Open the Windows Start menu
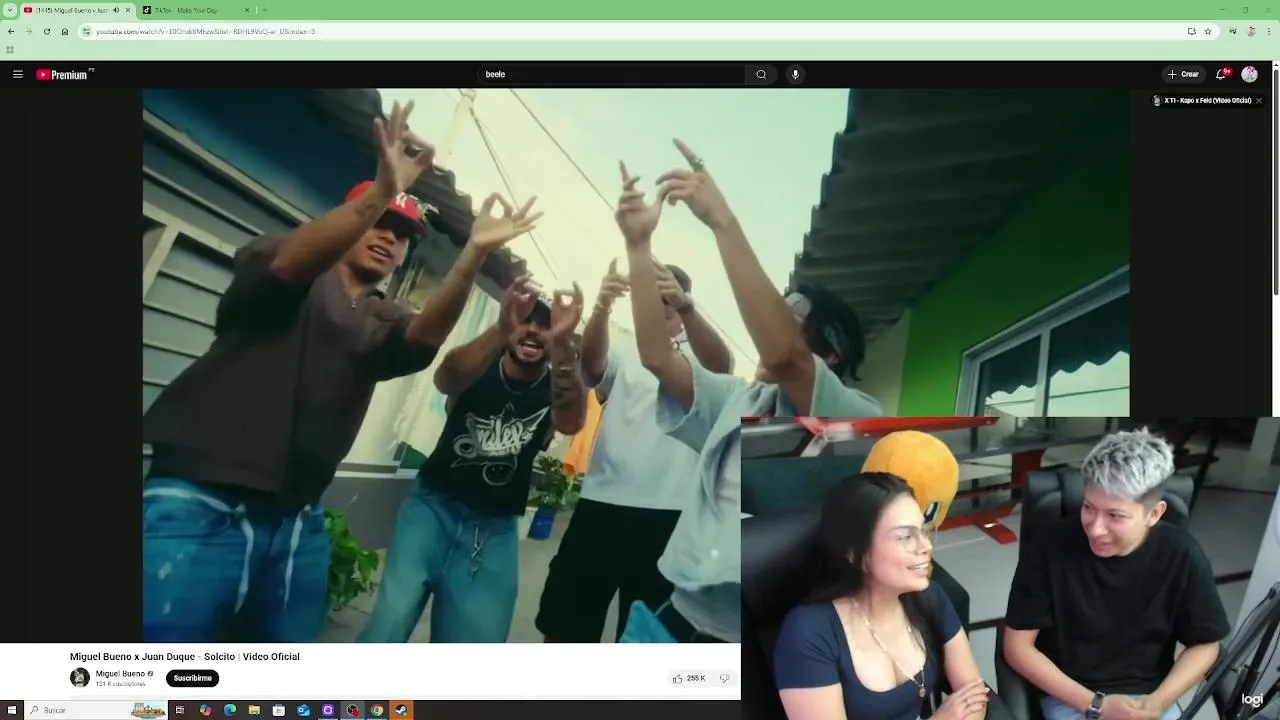 pos(11,710)
